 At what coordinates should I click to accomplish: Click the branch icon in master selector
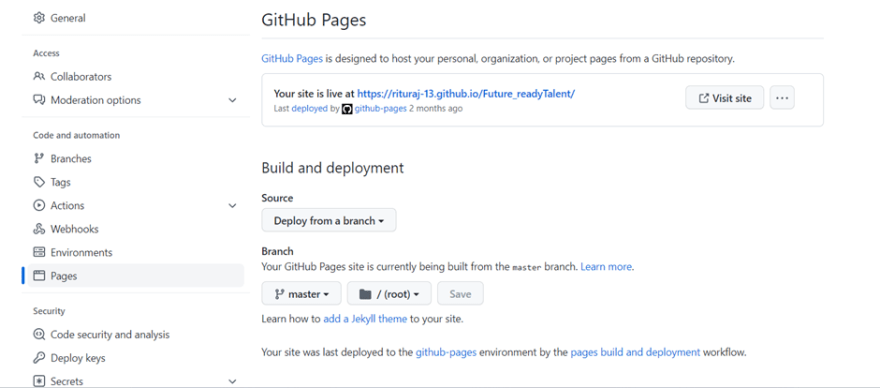[x=279, y=294]
